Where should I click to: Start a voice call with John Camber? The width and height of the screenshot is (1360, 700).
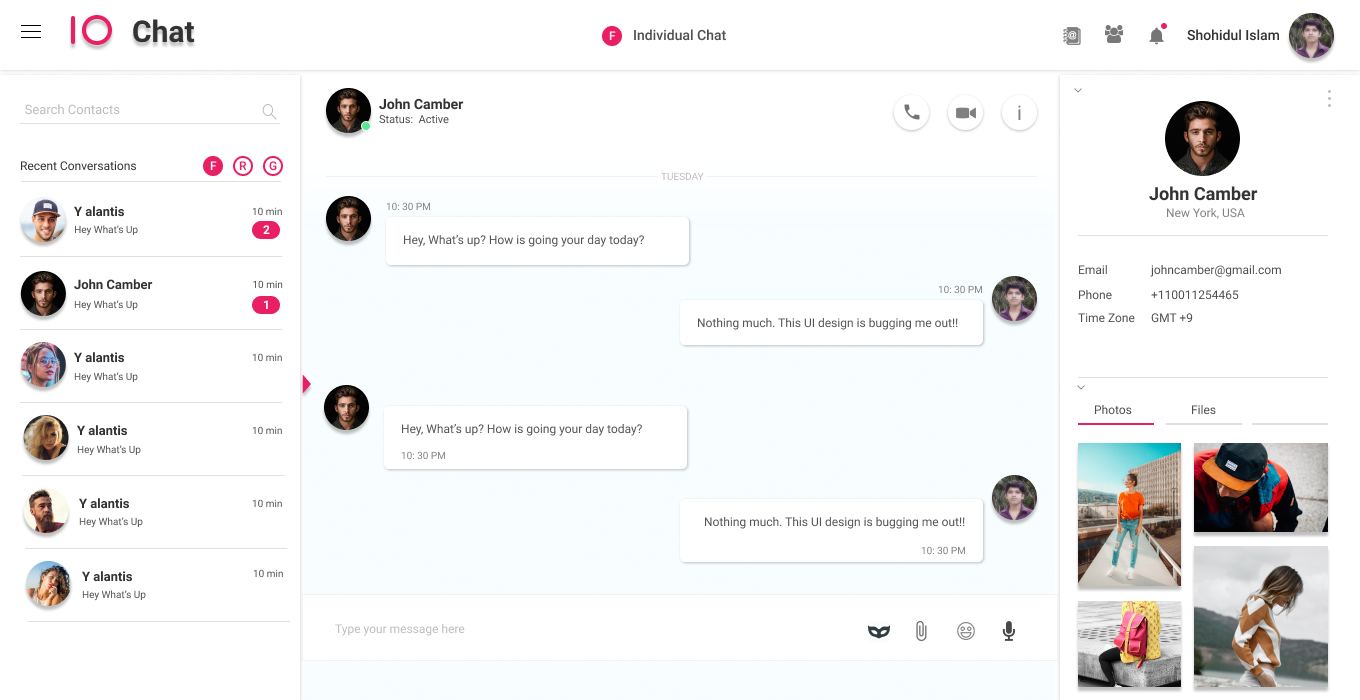[x=912, y=113]
